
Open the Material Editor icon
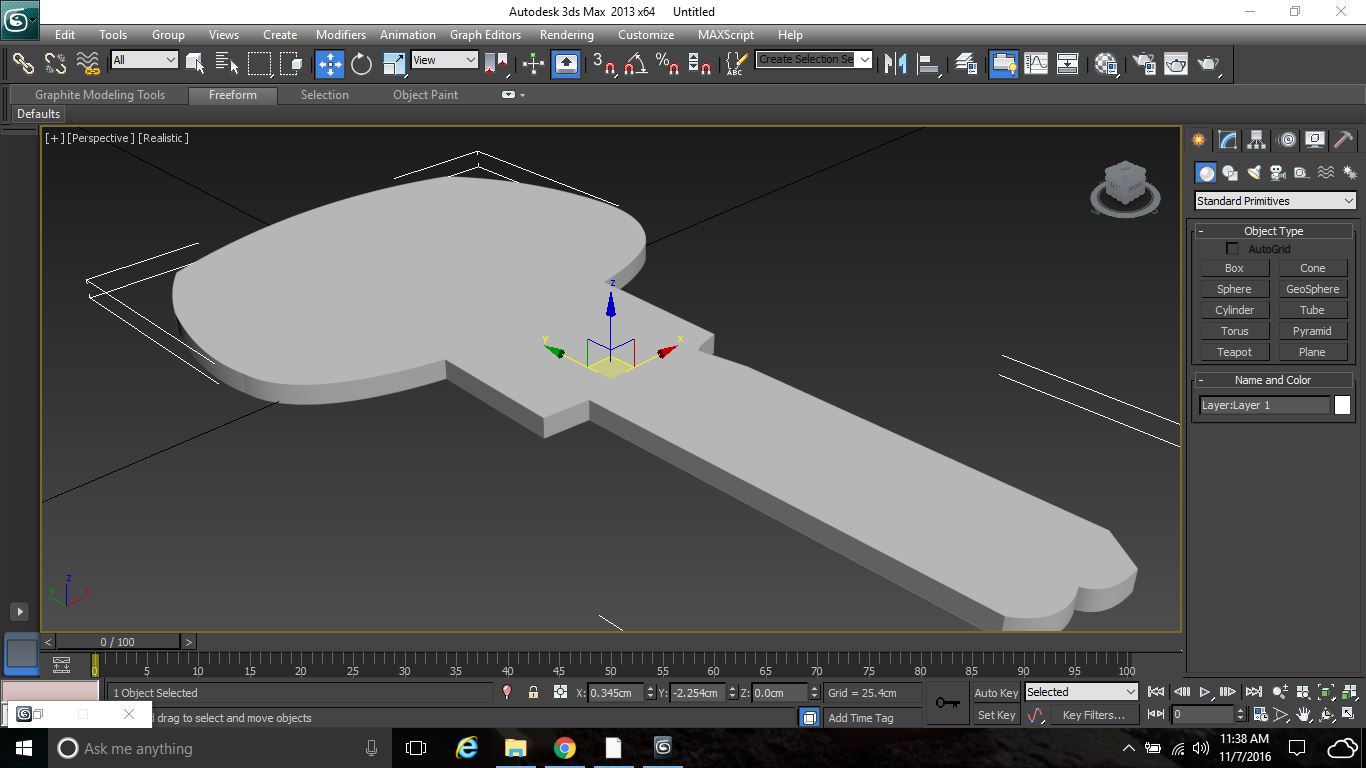(x=1106, y=64)
